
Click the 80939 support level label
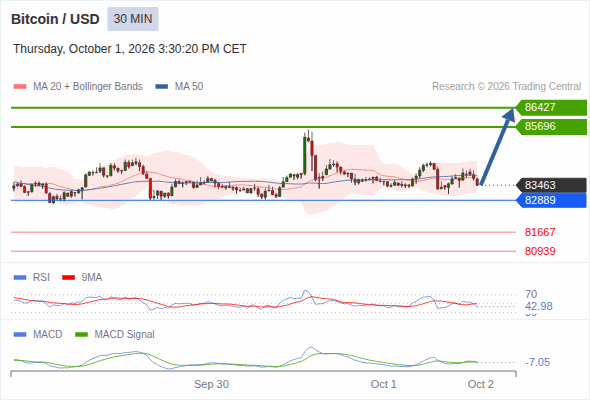[540, 251]
